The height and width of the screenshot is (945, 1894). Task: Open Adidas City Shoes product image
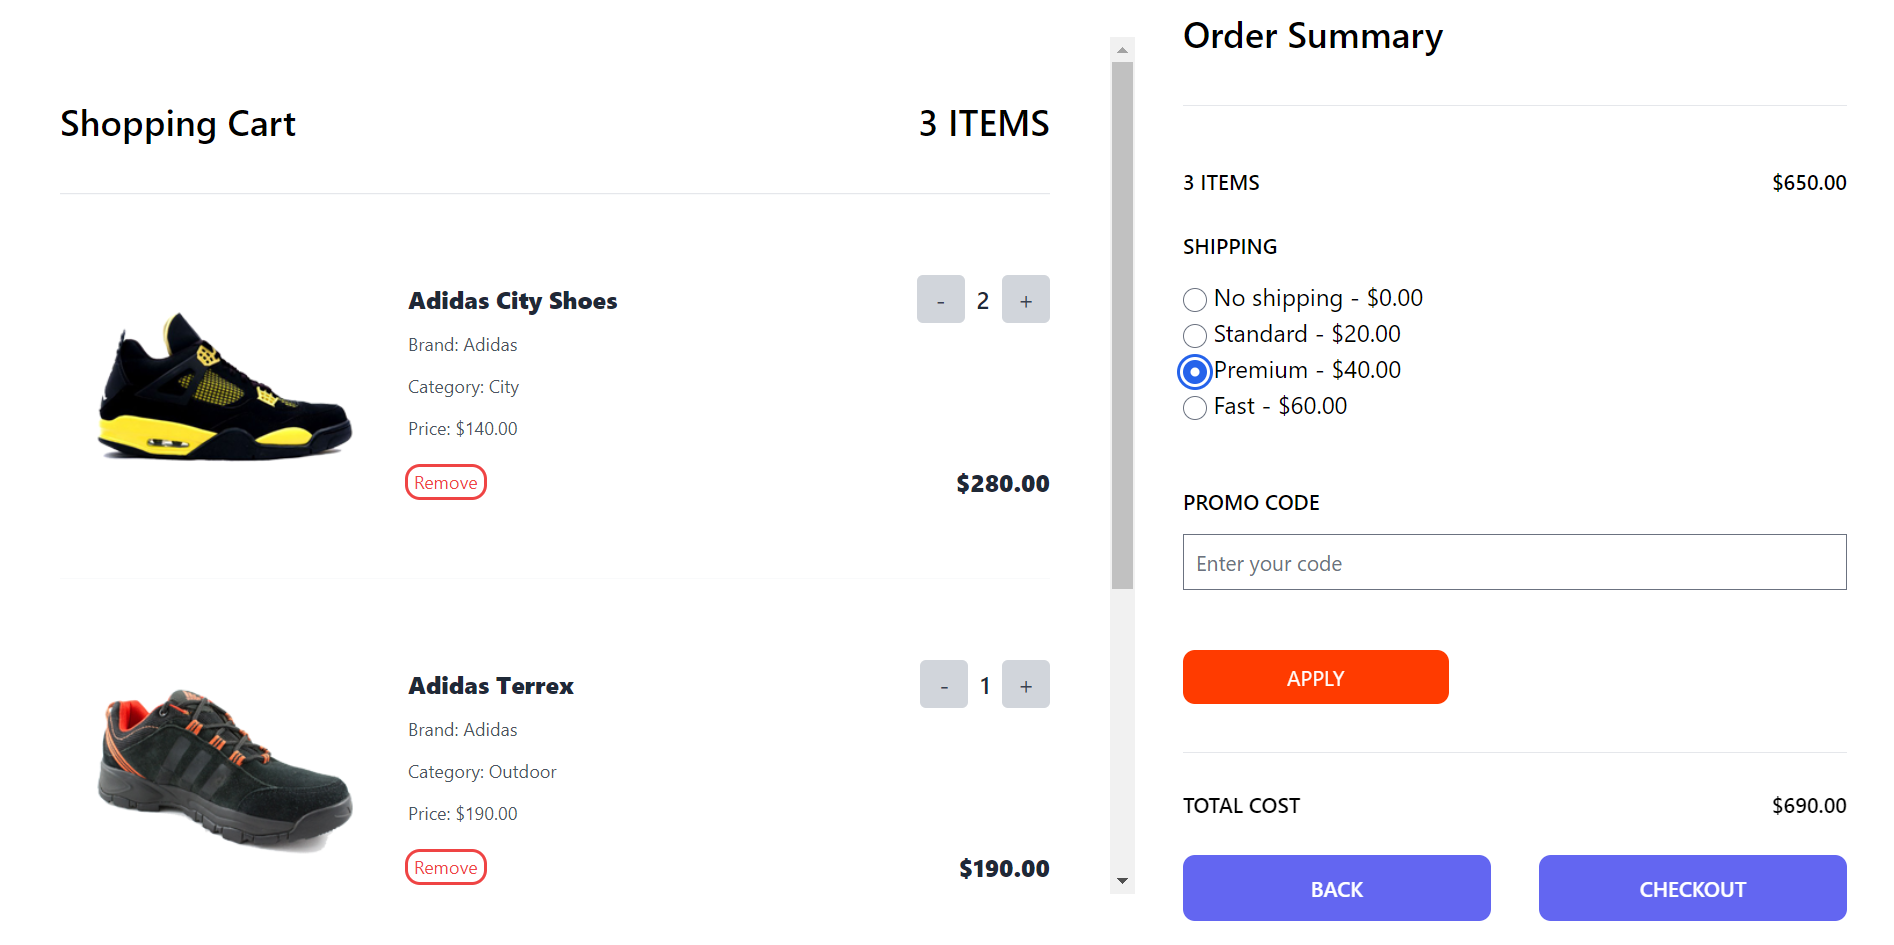pos(224,386)
